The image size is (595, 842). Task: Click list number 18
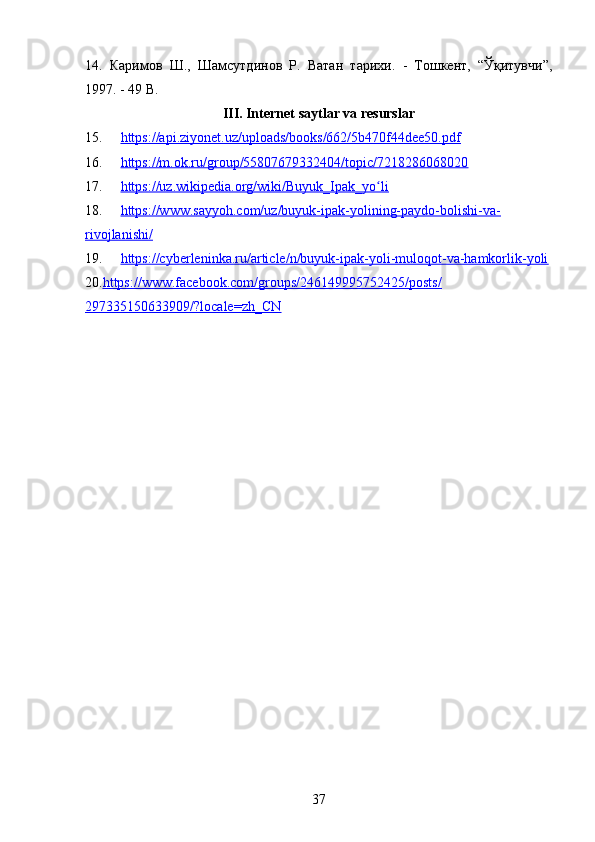(x=93, y=210)
